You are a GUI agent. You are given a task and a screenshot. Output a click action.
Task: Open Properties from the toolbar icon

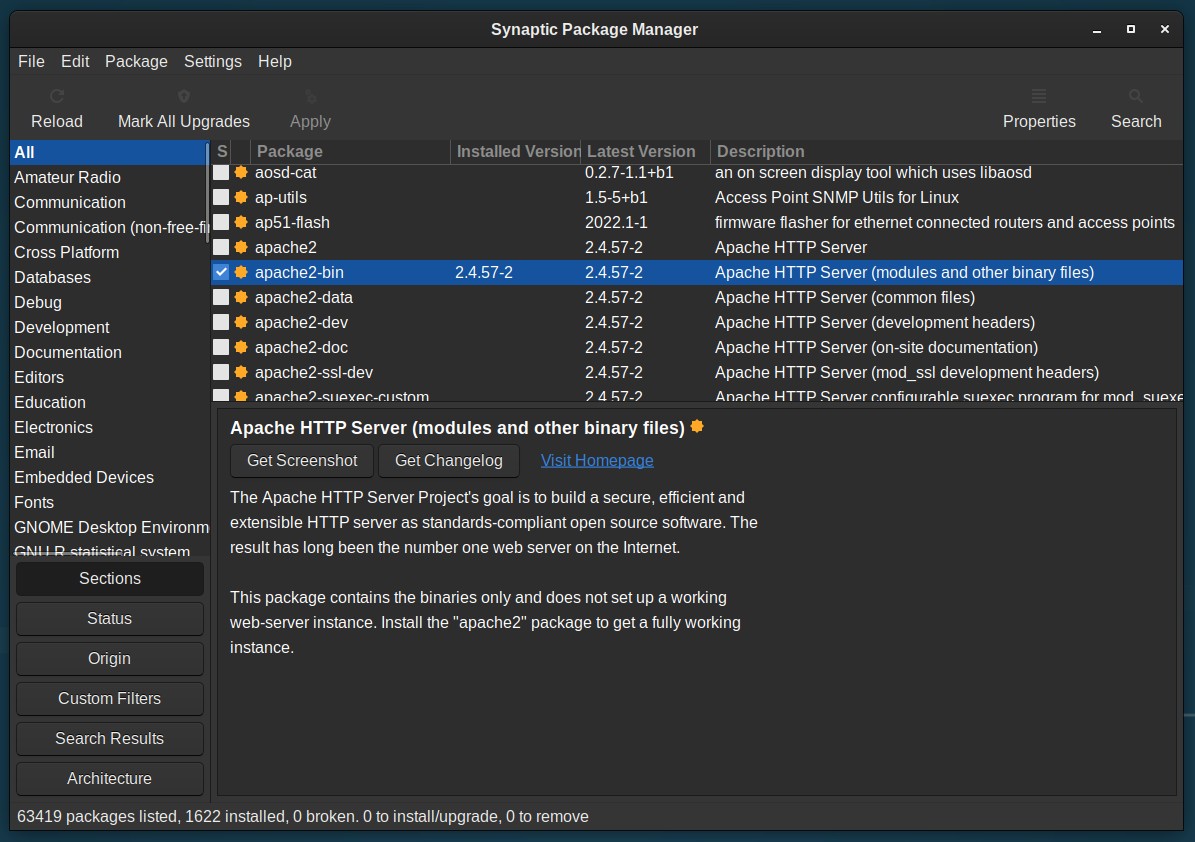pyautogui.click(x=1039, y=96)
